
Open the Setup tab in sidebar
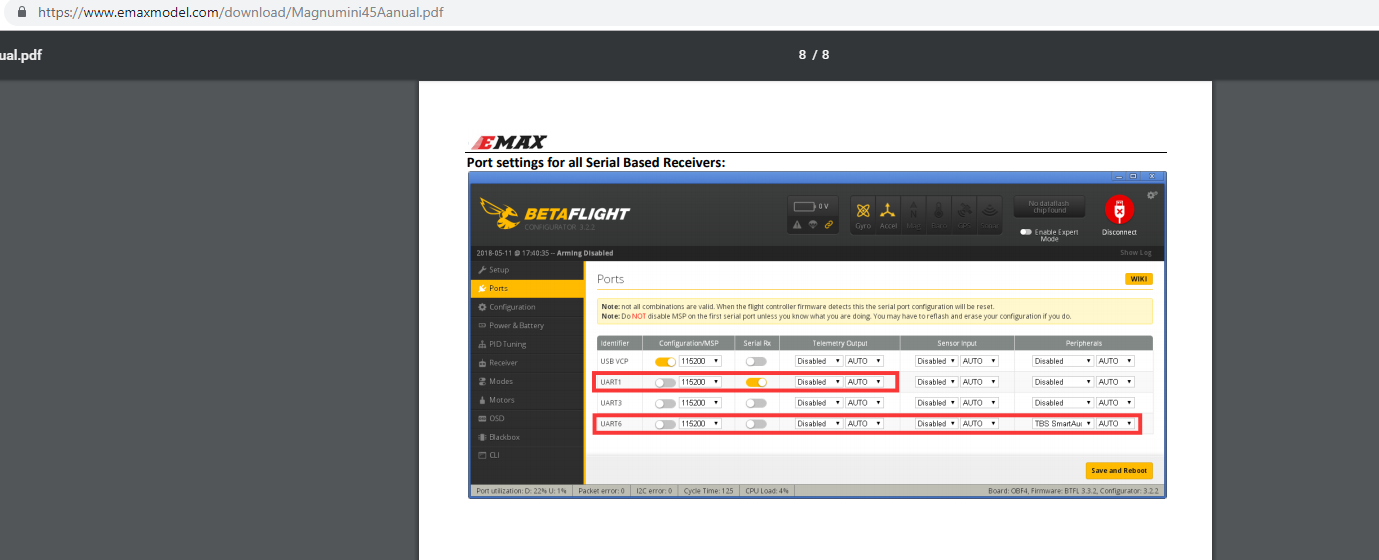527,270
